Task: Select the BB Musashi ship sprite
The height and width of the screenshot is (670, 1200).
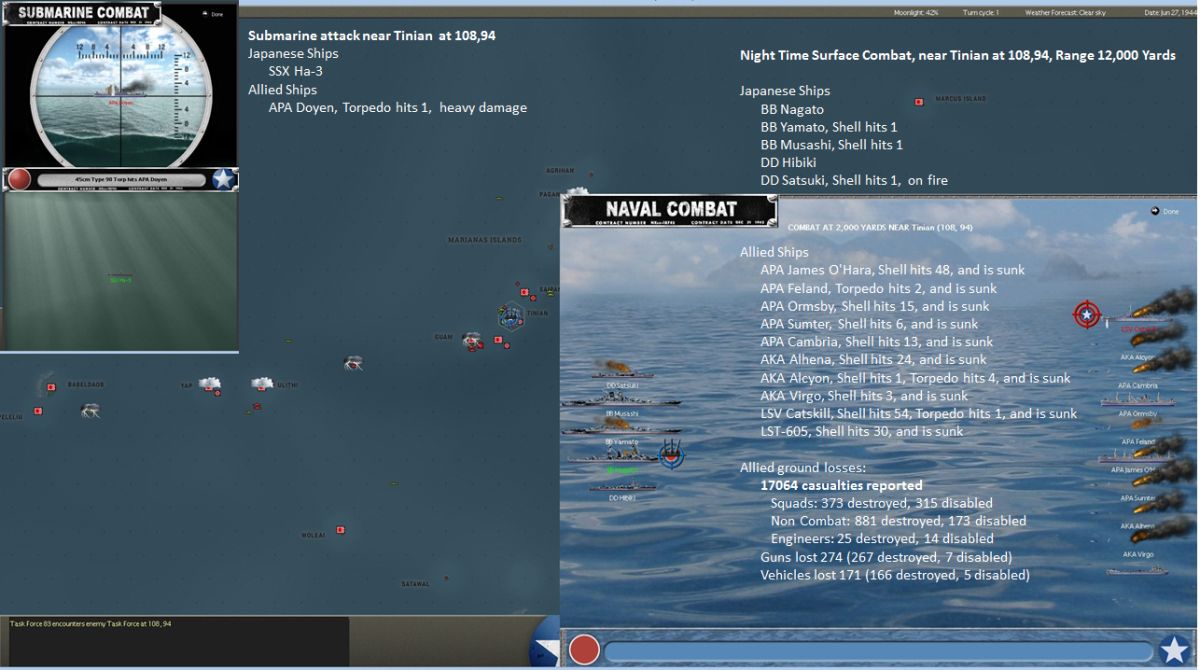Action: (622, 400)
